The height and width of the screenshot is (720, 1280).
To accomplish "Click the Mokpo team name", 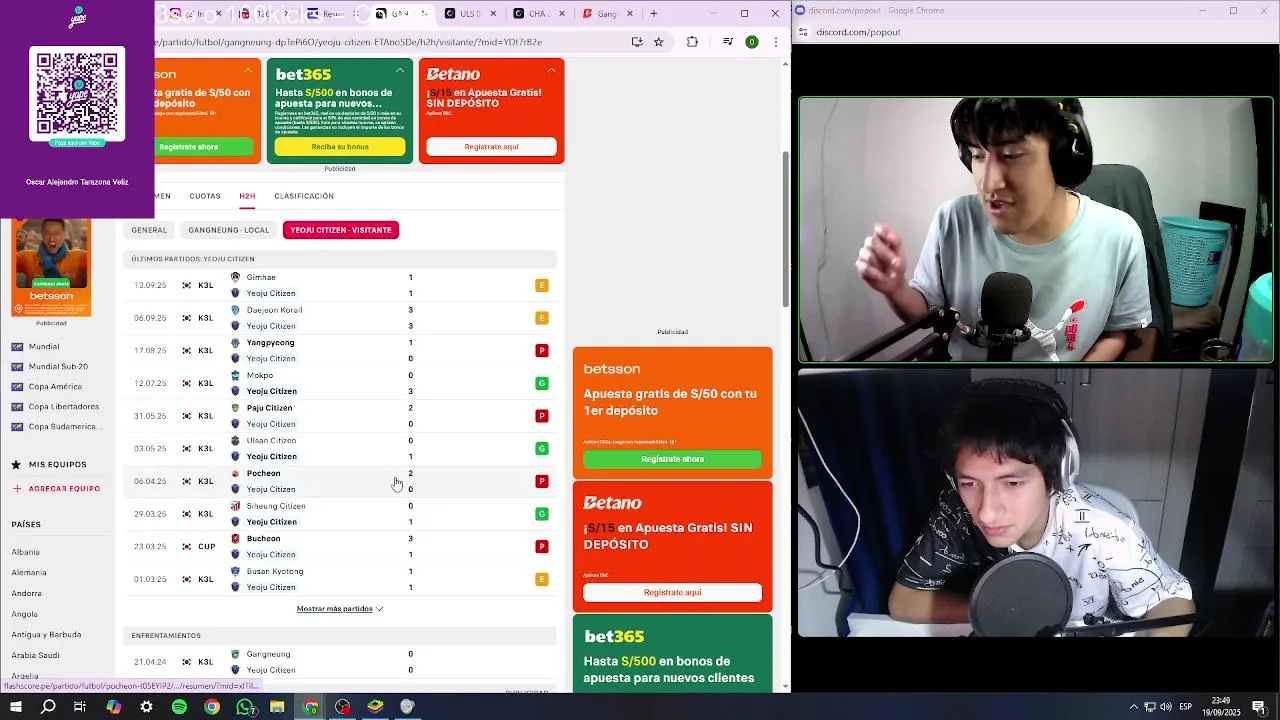I will 259,375.
